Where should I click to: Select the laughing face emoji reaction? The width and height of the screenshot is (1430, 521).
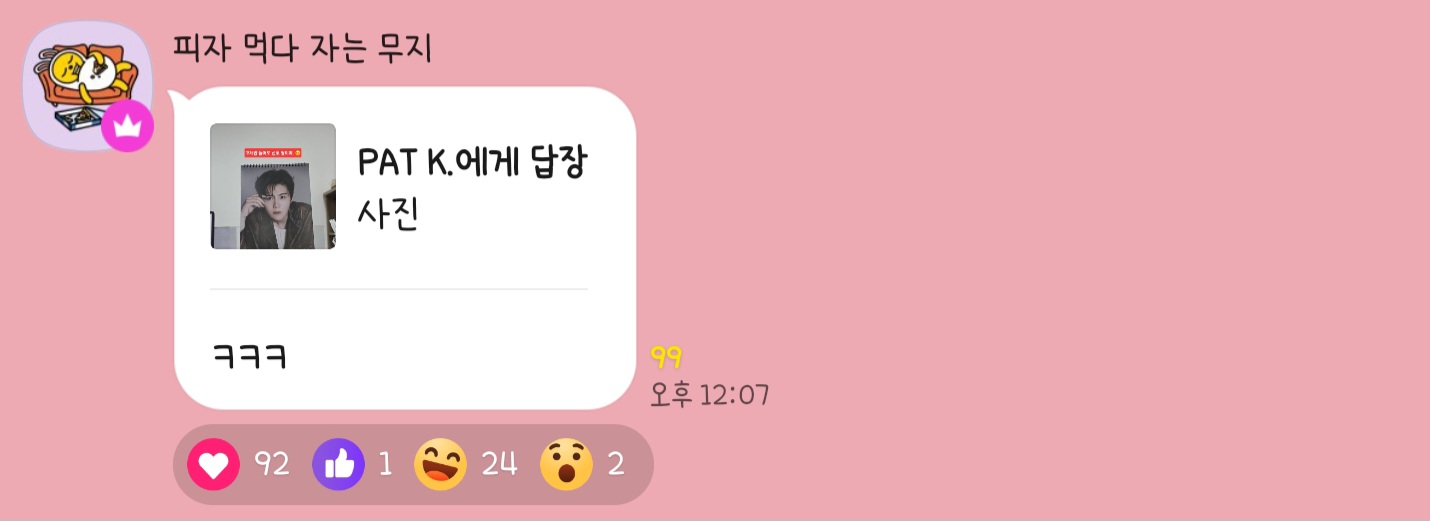pyautogui.click(x=441, y=464)
